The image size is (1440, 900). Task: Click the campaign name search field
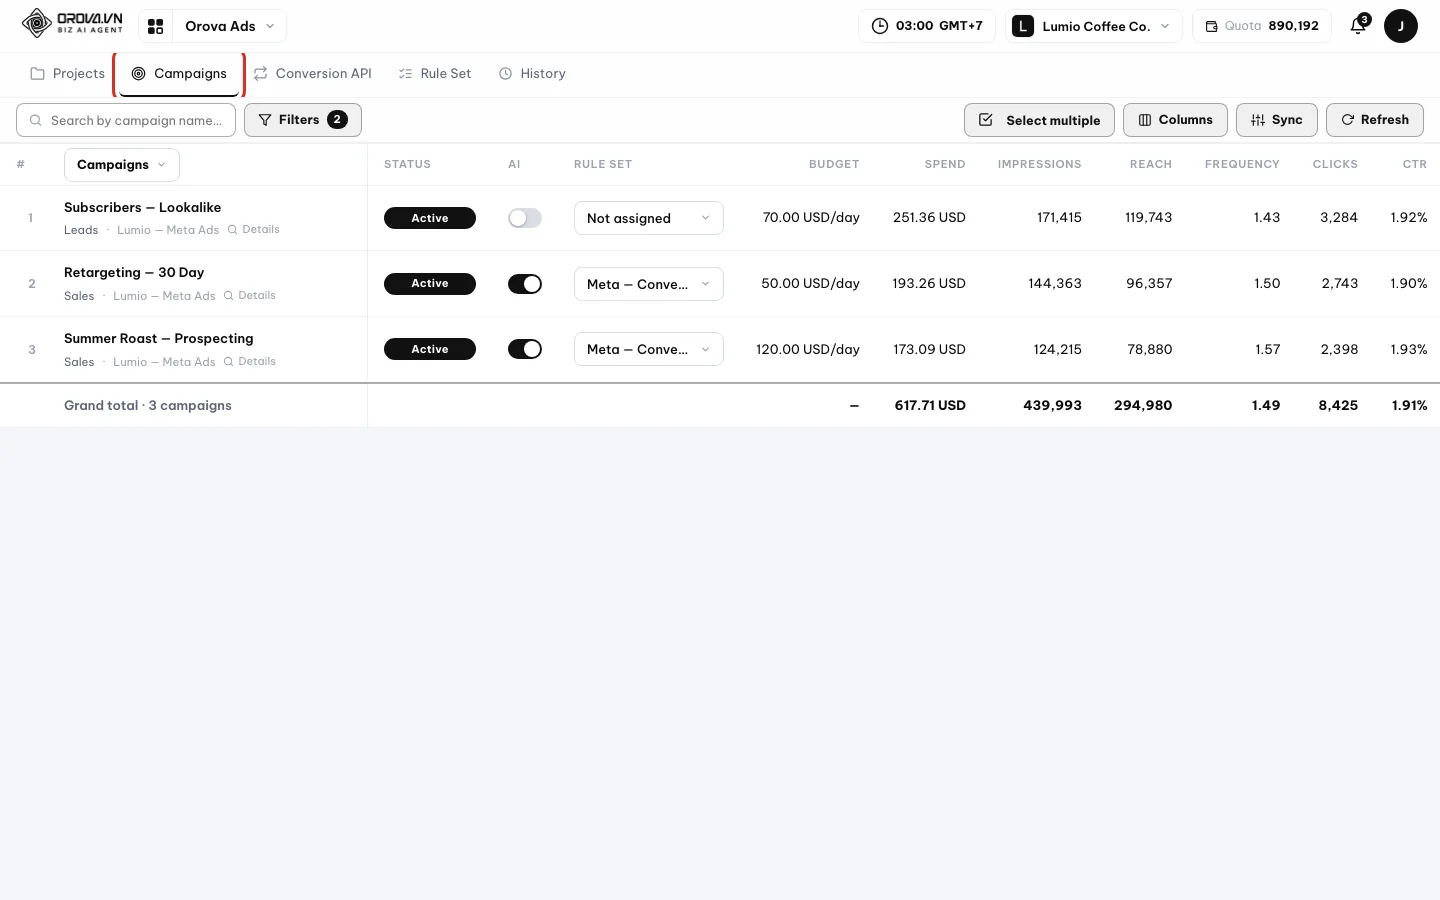tap(126, 120)
